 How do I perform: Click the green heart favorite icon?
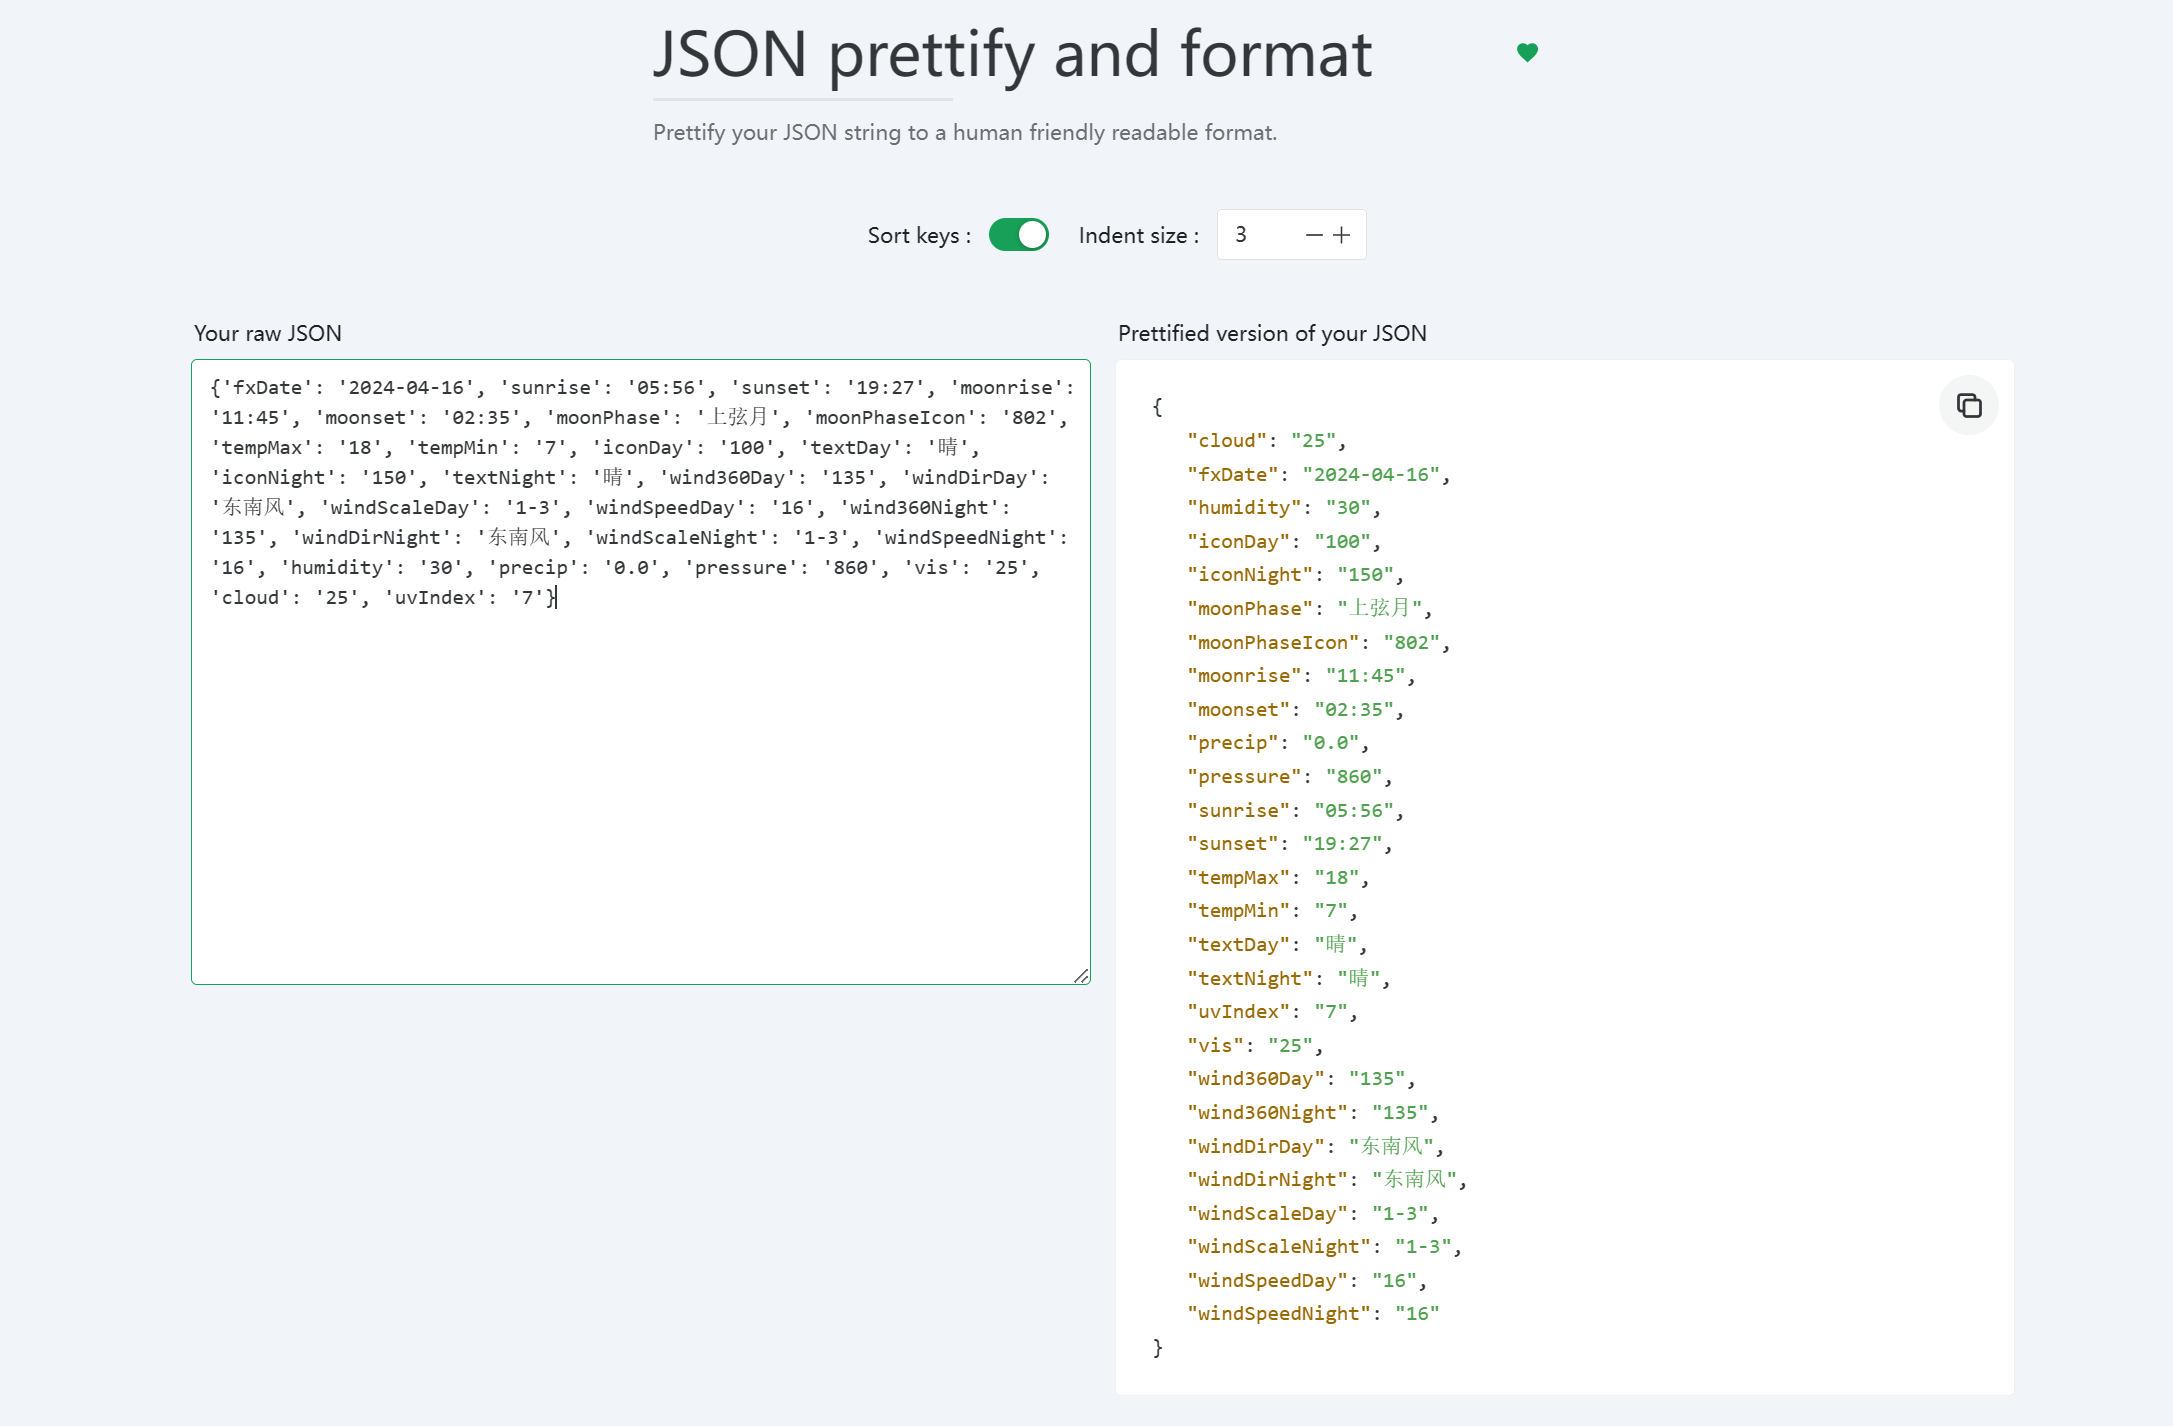coord(1527,52)
